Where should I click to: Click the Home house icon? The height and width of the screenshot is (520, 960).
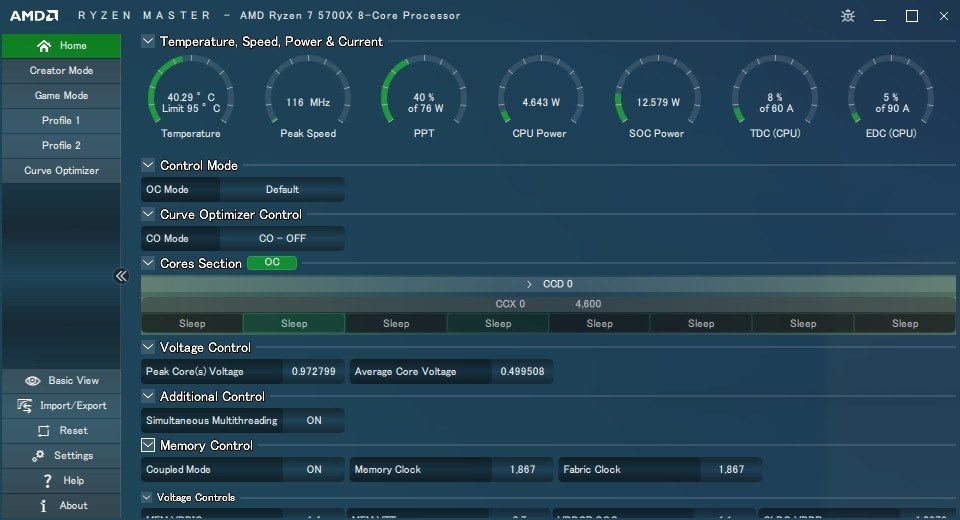click(43, 46)
